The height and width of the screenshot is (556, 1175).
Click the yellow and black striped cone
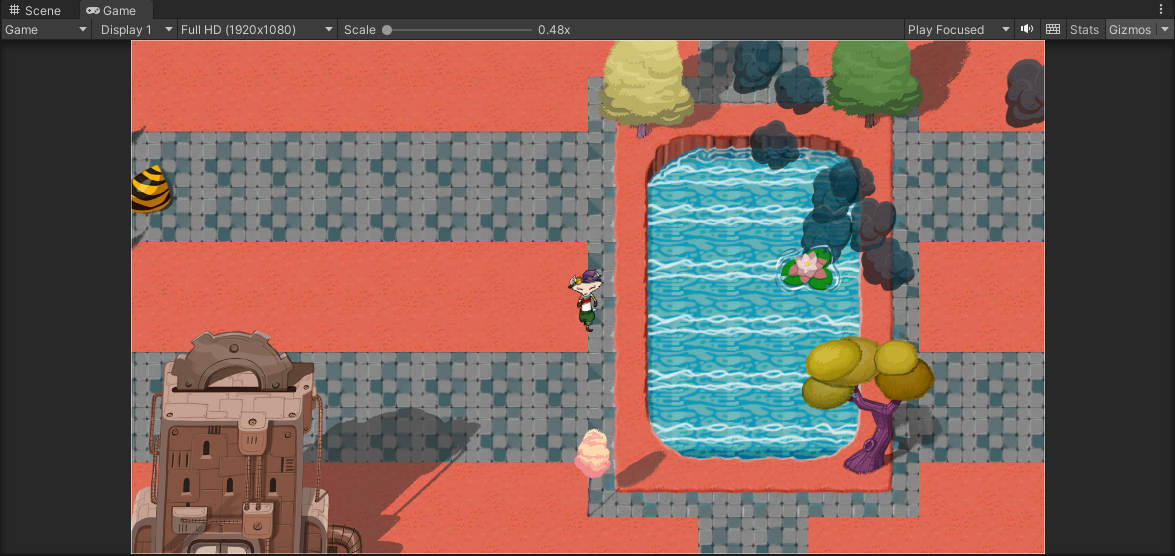(150, 189)
